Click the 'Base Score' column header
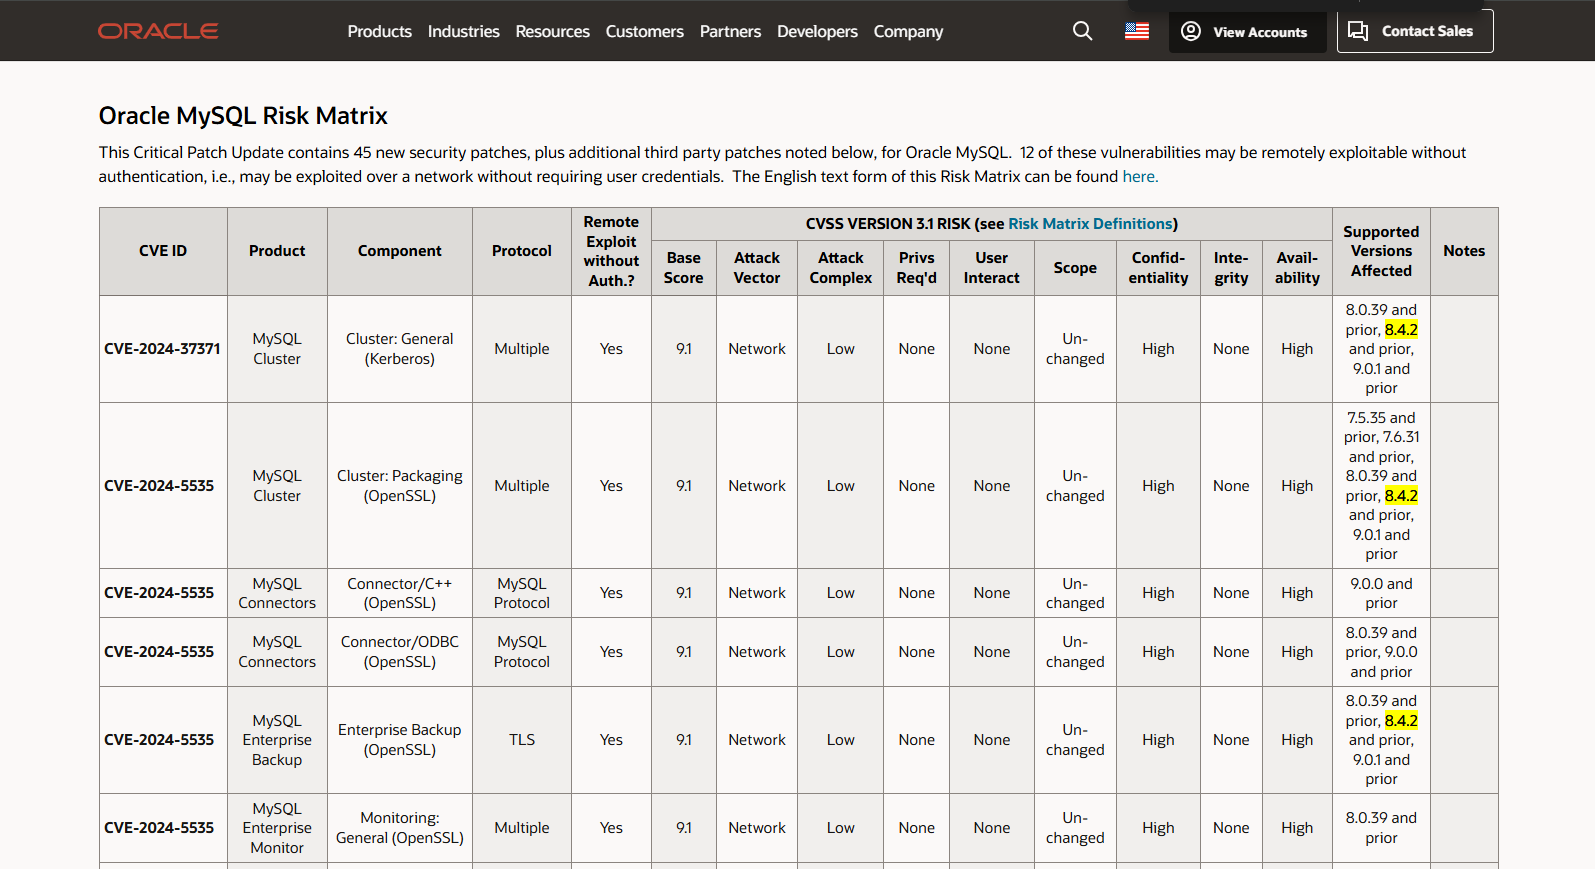1595x869 pixels. 683,268
